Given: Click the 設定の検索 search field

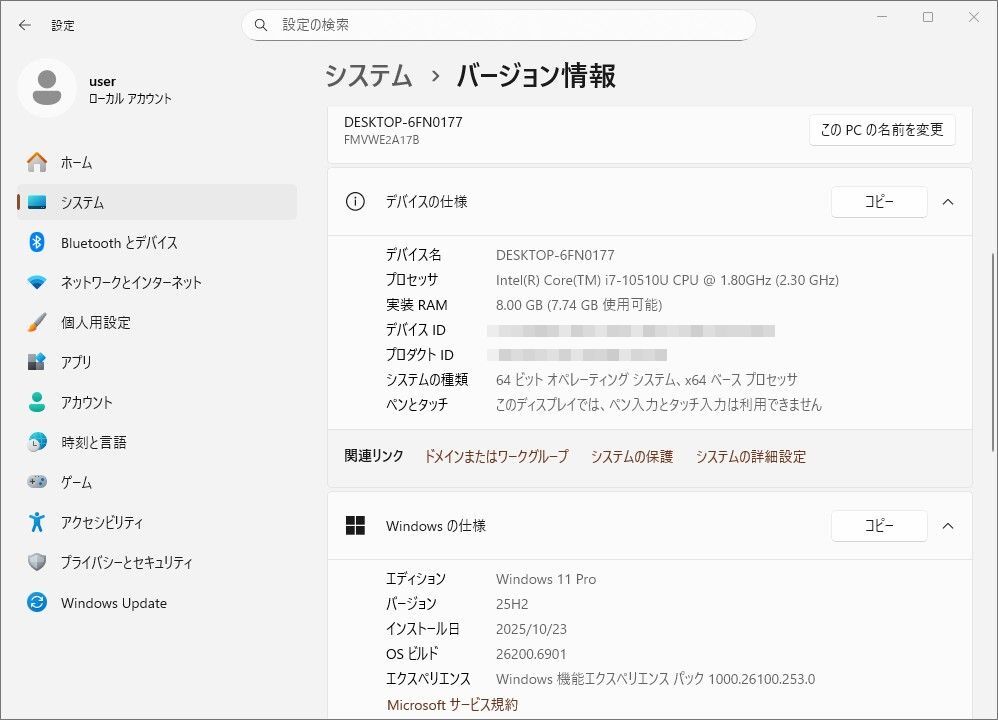Looking at the screenshot, I should (x=498, y=25).
